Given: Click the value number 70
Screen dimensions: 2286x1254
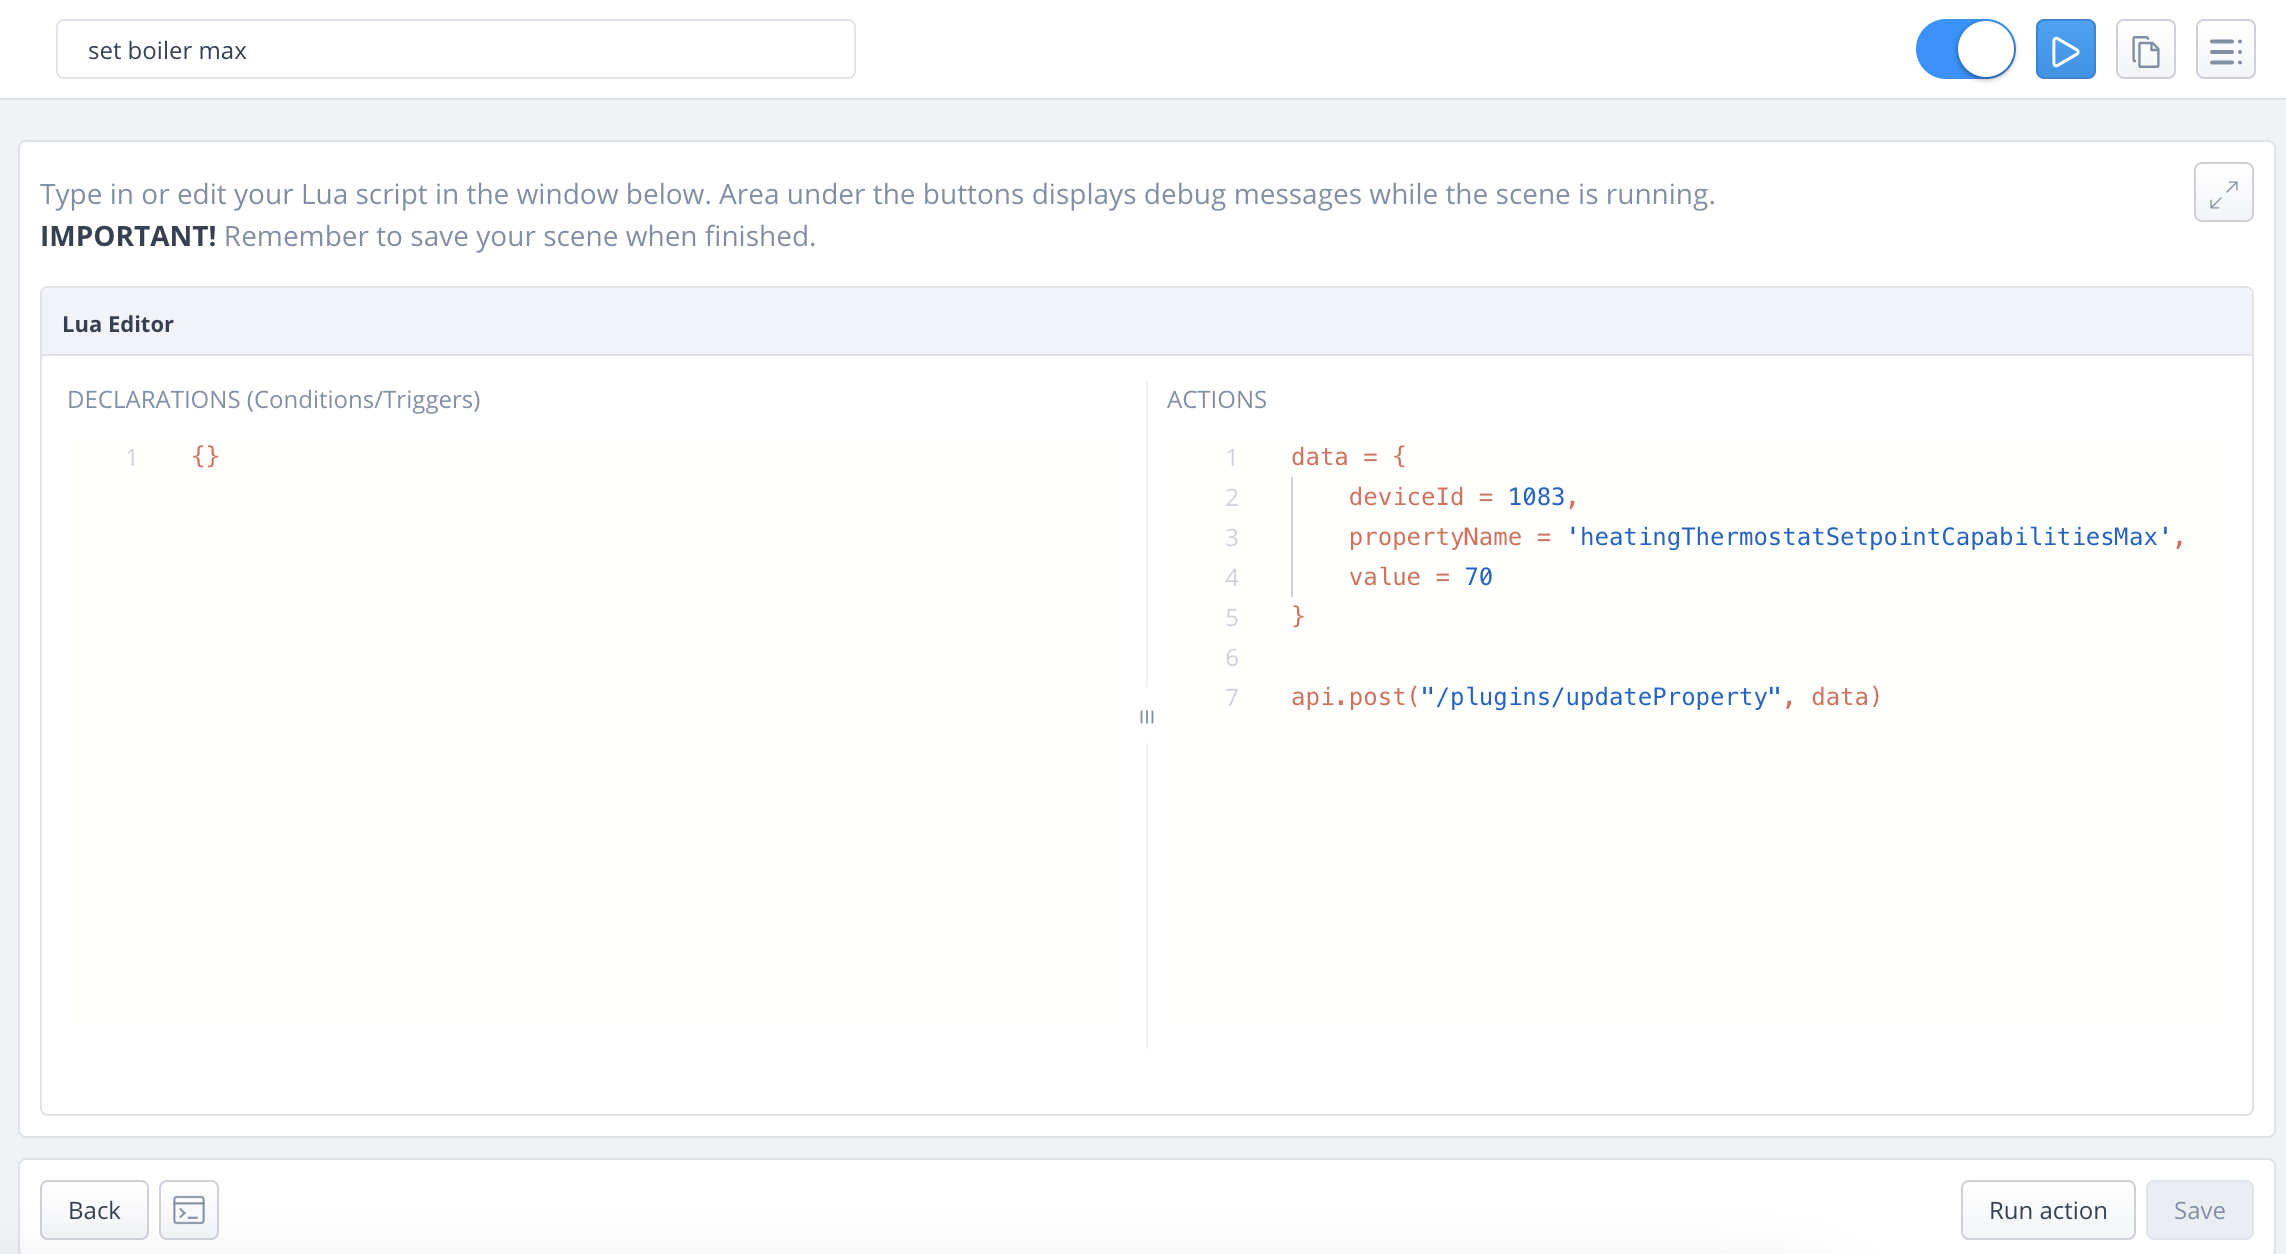Looking at the screenshot, I should coord(1478,577).
